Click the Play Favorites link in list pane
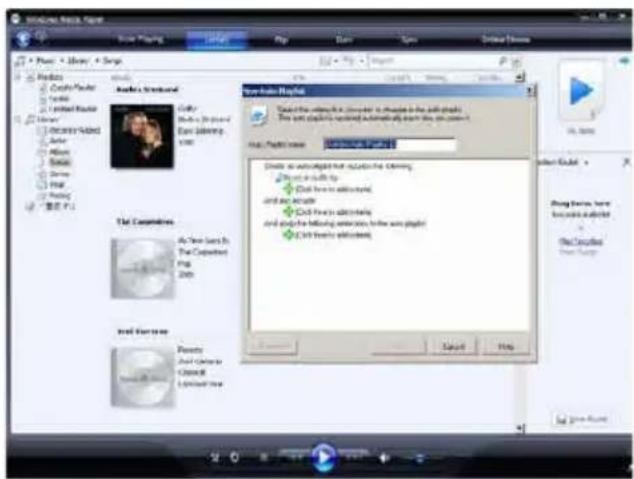This screenshot has width=634, height=479. pos(581,241)
